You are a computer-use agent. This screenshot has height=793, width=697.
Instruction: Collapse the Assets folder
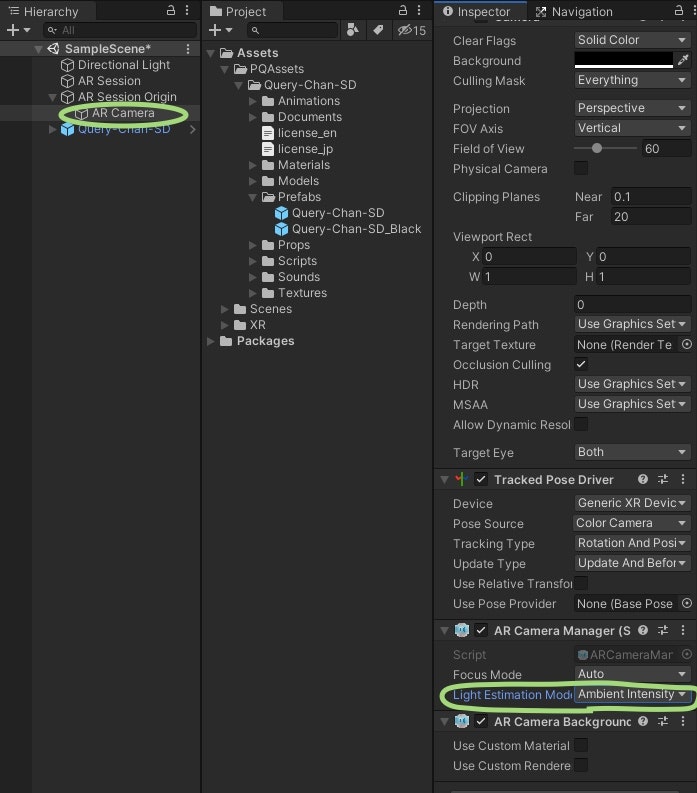[x=211, y=53]
